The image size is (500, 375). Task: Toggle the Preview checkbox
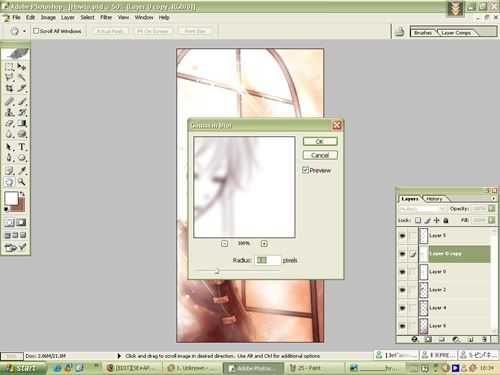tap(305, 170)
